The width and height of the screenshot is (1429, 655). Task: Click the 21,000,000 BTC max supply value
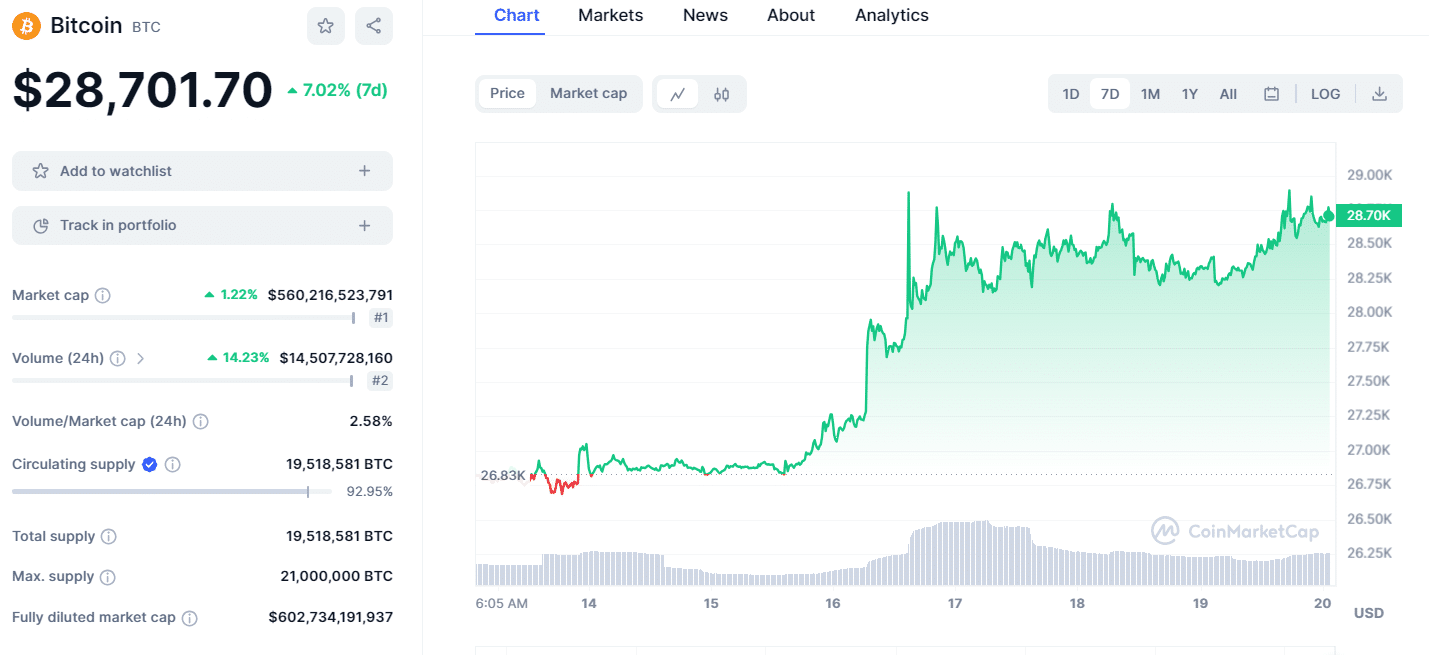(x=337, y=576)
